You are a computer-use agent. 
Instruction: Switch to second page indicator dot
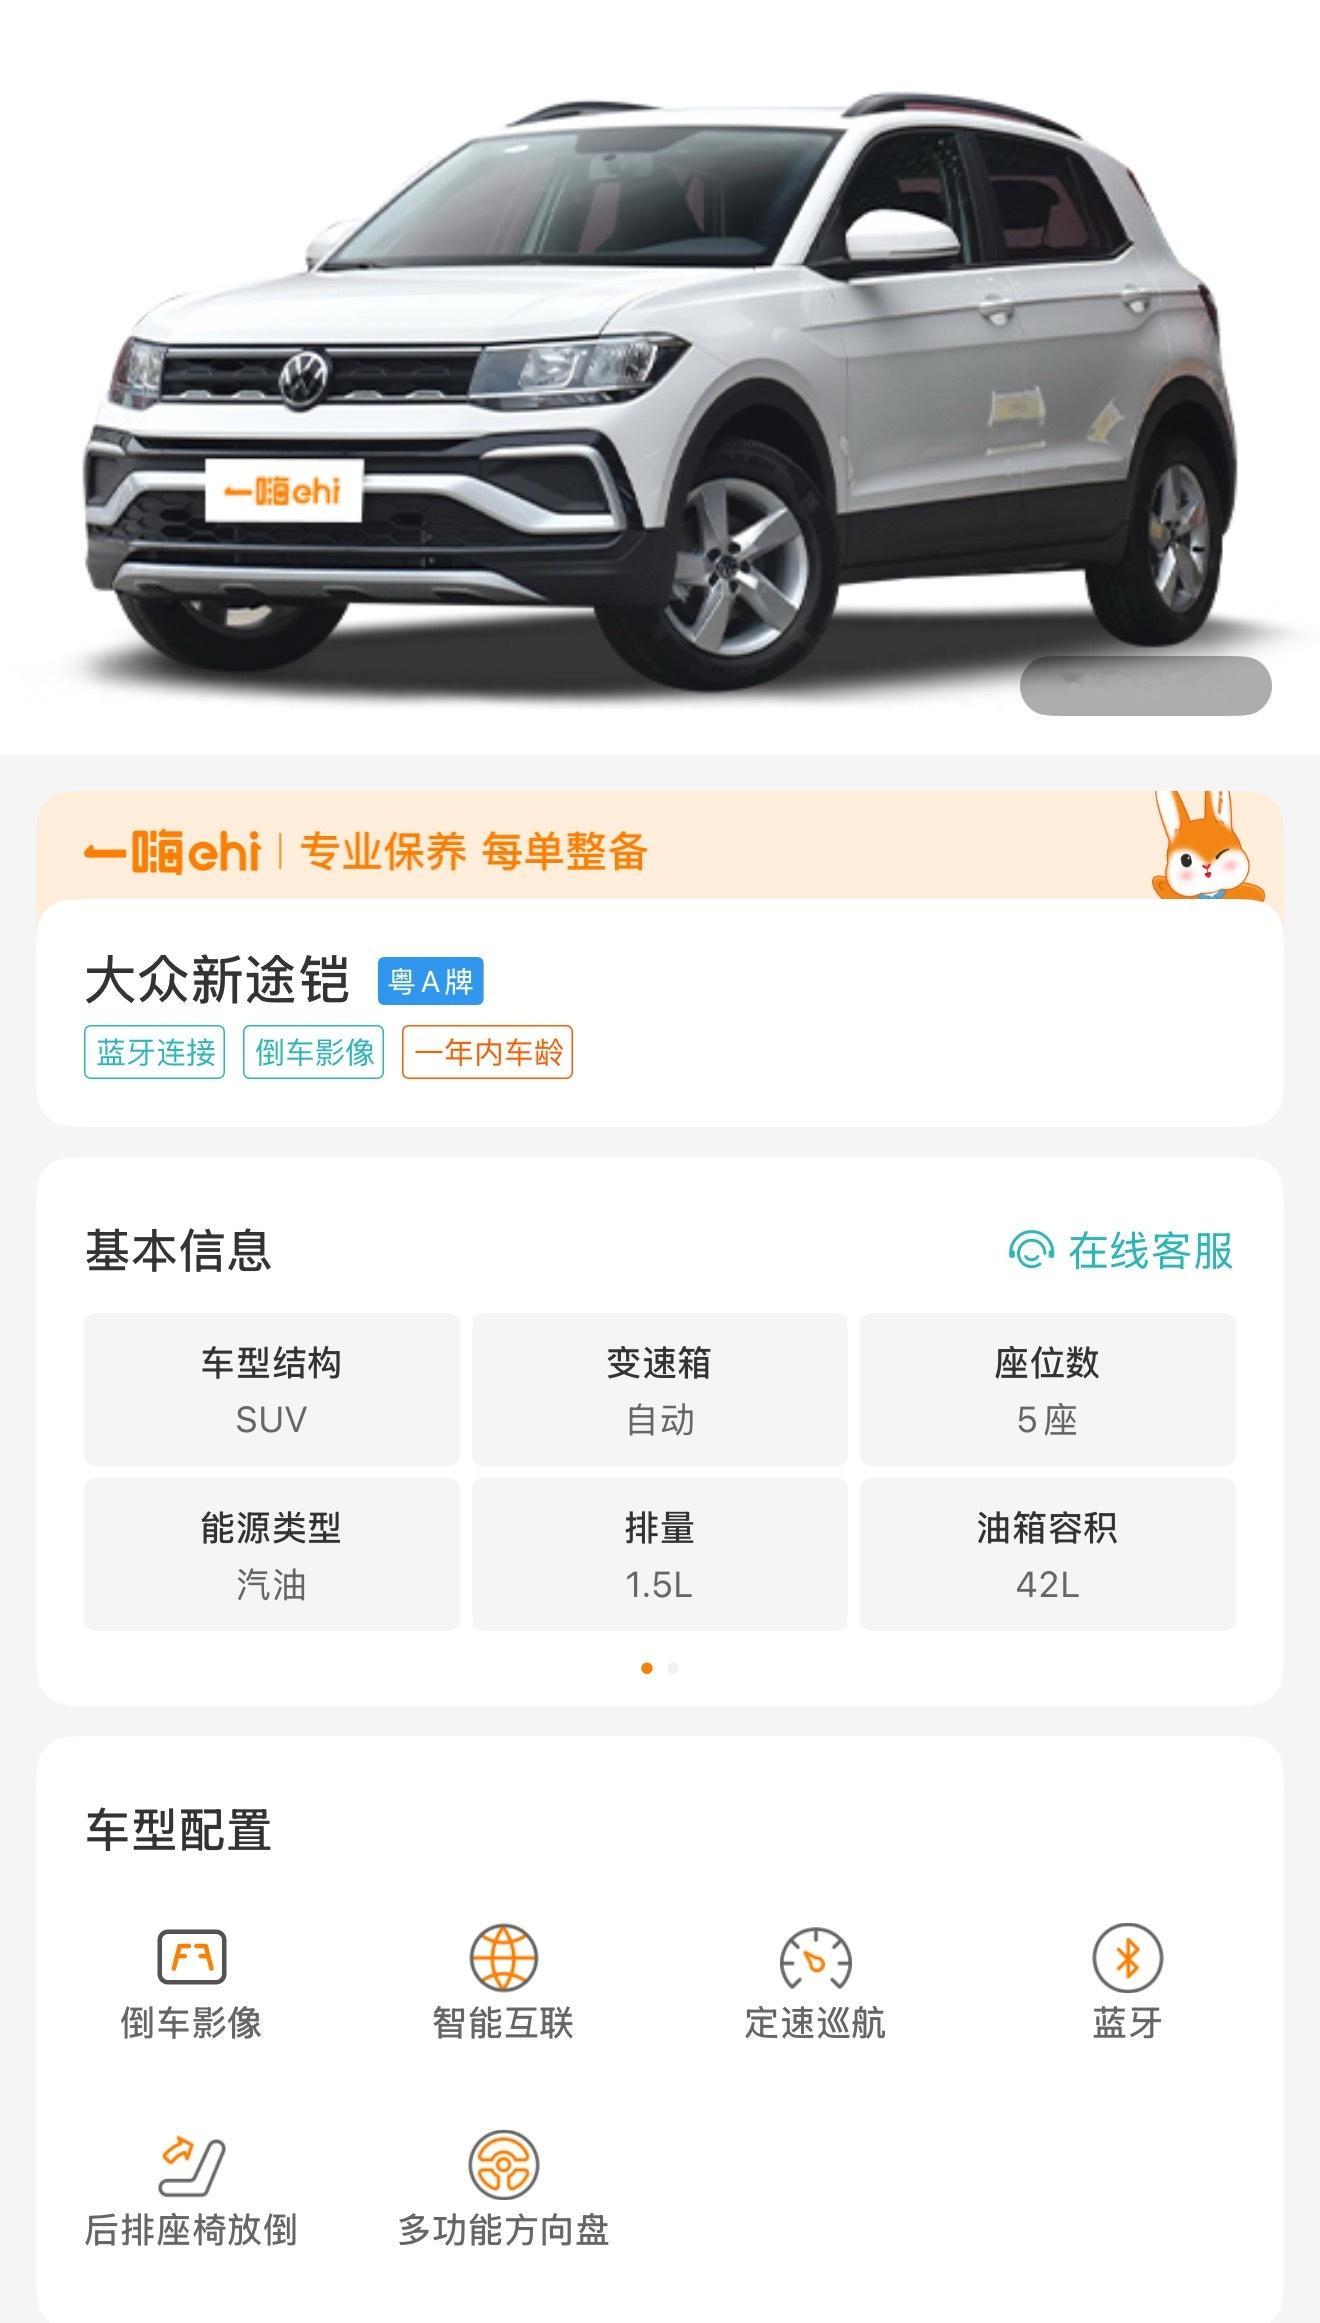[673, 1668]
